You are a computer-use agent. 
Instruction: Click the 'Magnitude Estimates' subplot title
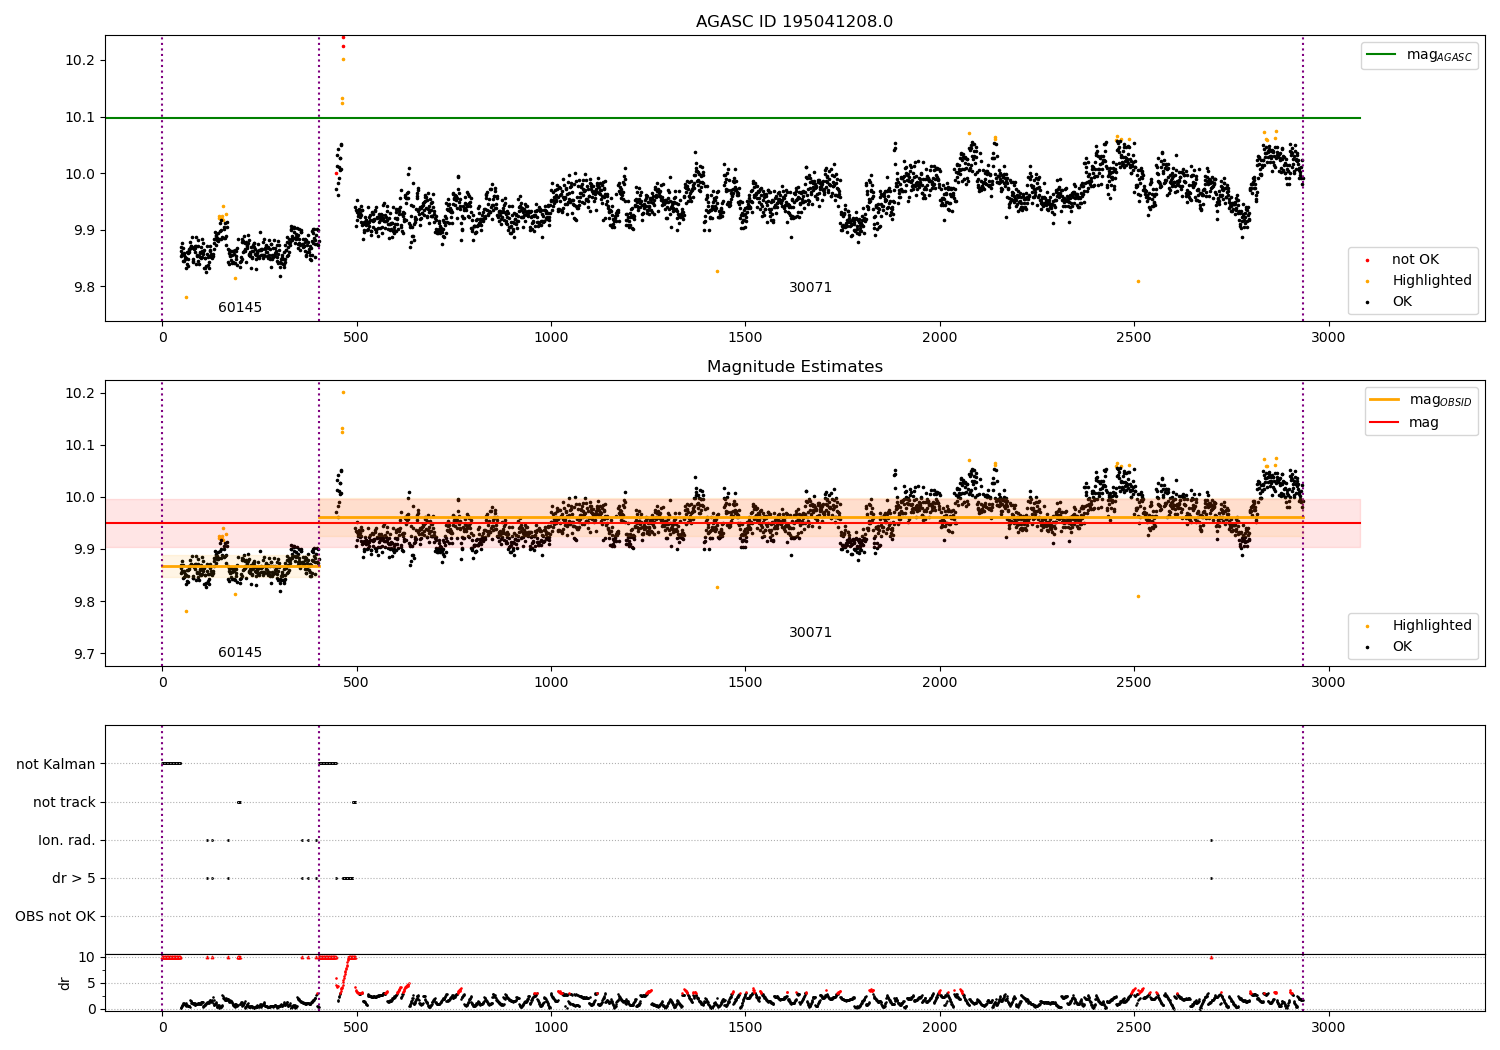tap(794, 367)
